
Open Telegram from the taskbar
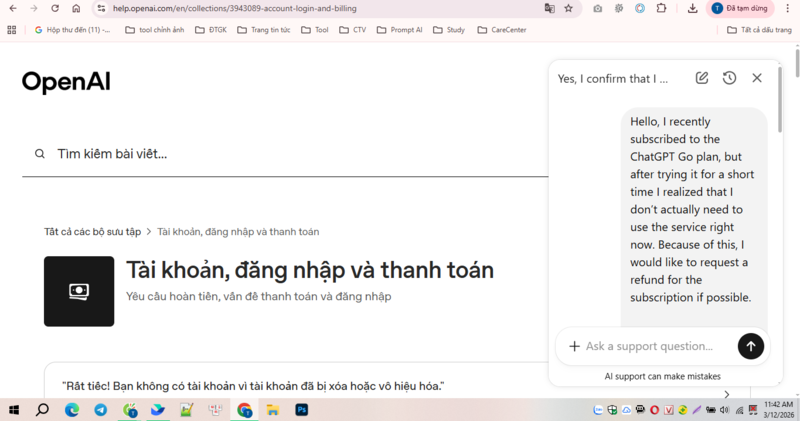coord(101,410)
